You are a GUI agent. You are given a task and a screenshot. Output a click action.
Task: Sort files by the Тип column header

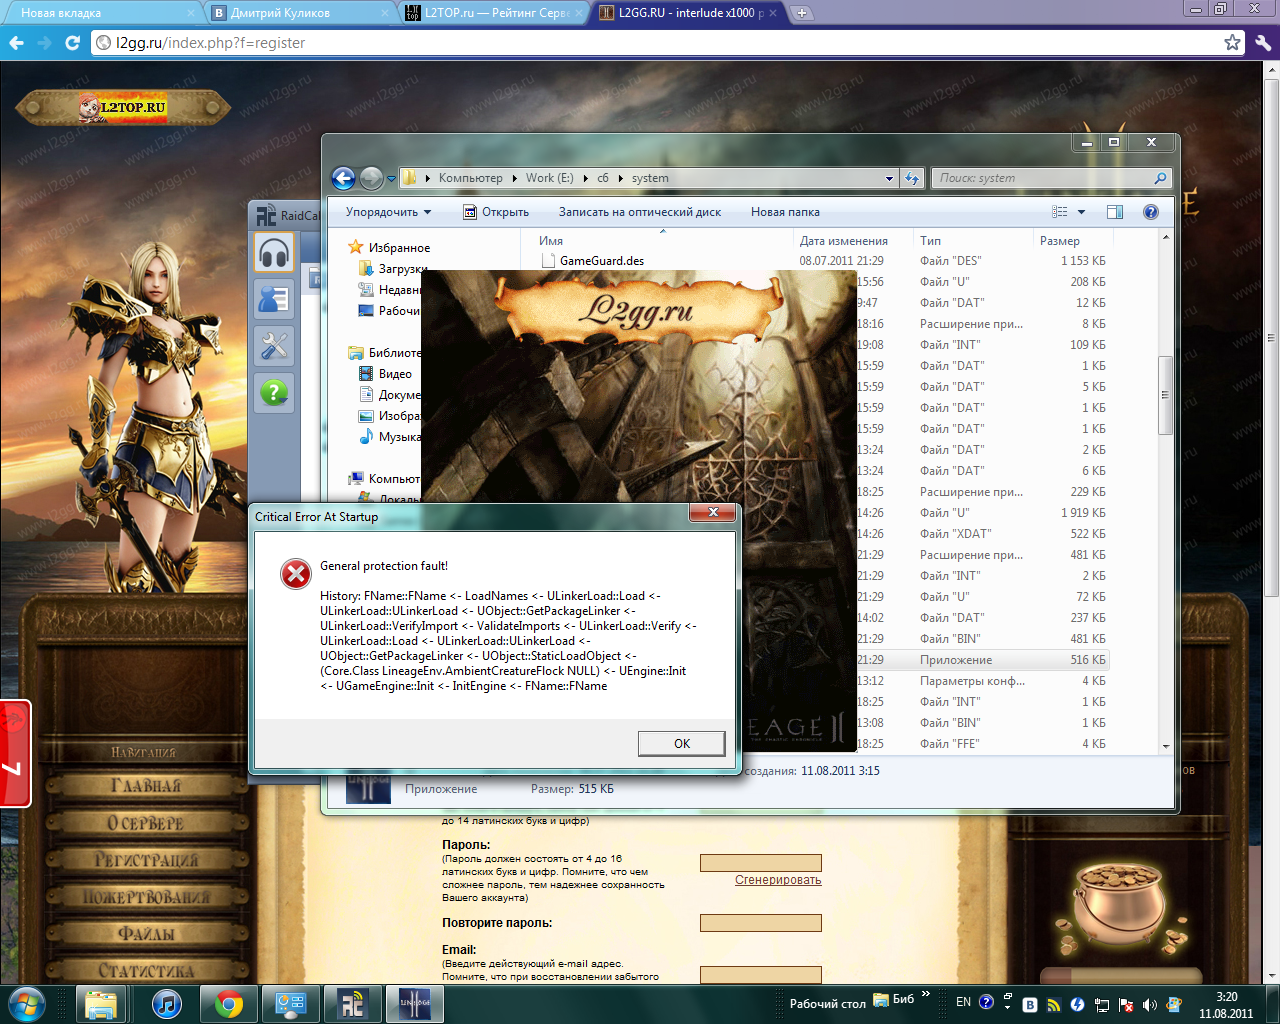(x=972, y=241)
